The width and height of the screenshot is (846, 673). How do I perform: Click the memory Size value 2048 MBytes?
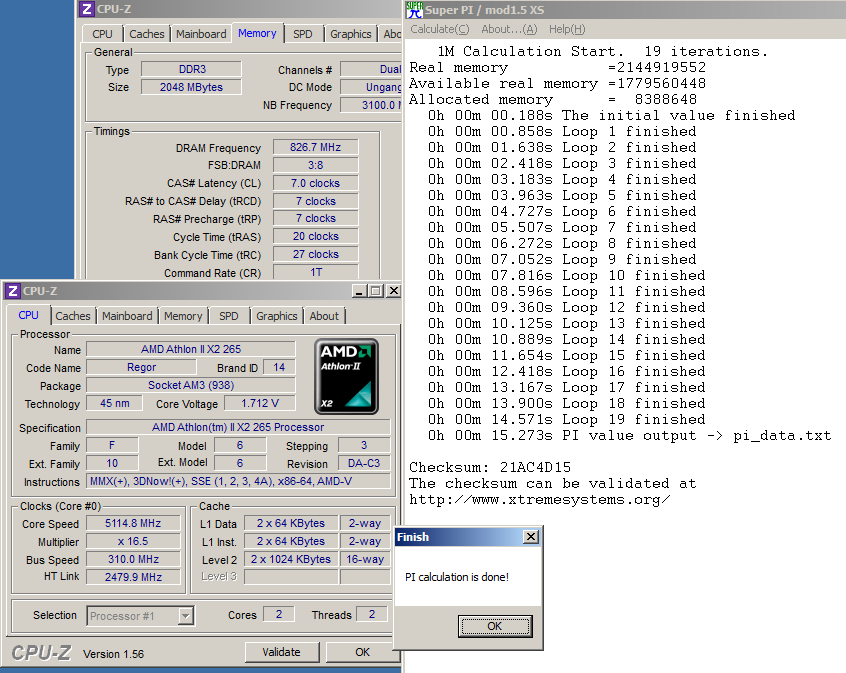(x=192, y=87)
